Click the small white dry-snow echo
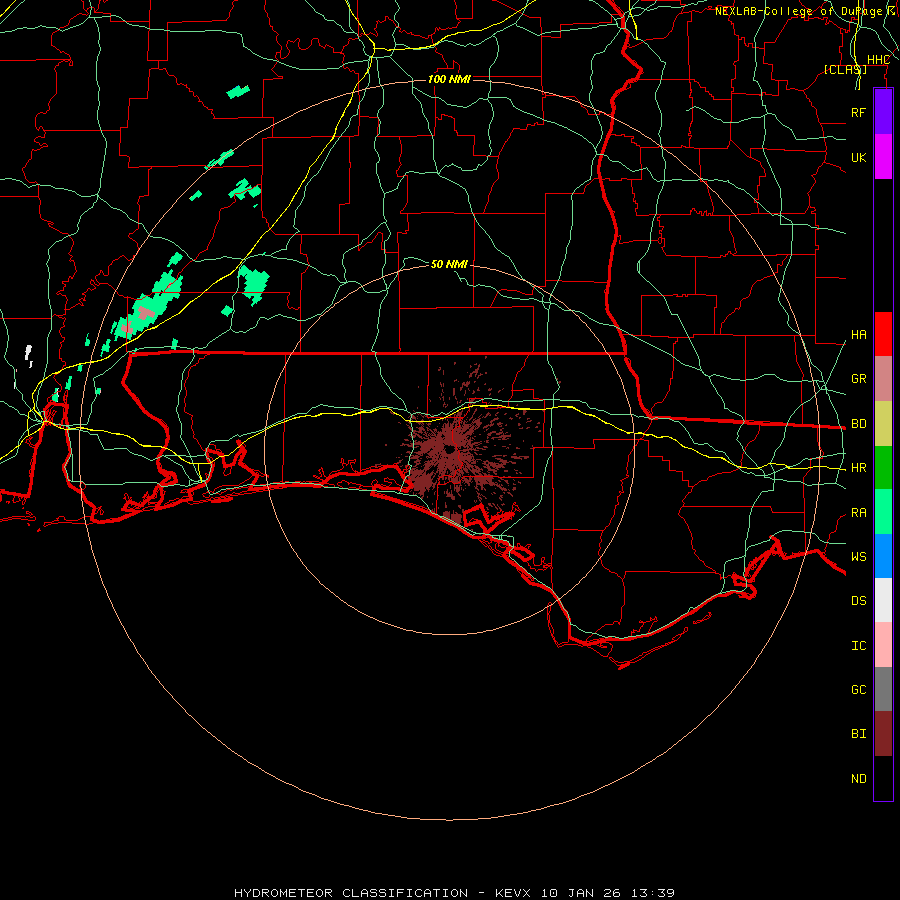The image size is (900, 900). [28, 354]
